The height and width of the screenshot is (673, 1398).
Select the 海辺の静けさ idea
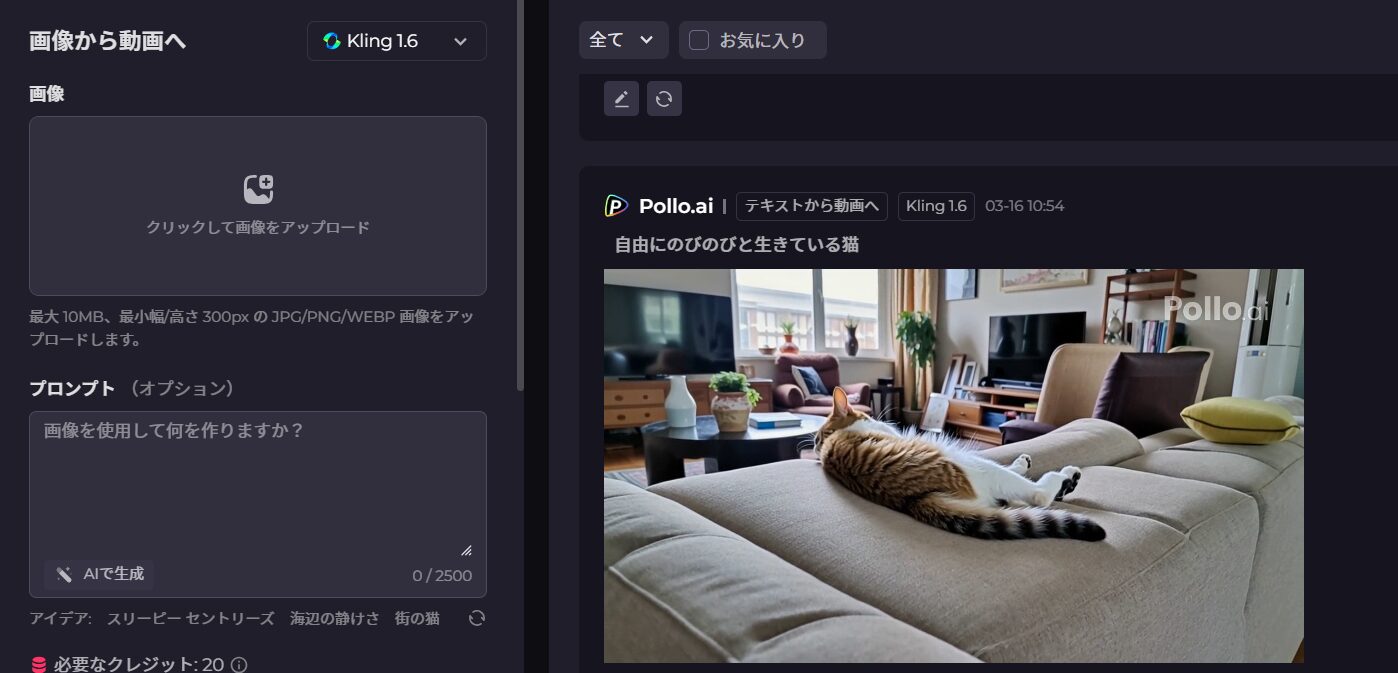click(335, 618)
